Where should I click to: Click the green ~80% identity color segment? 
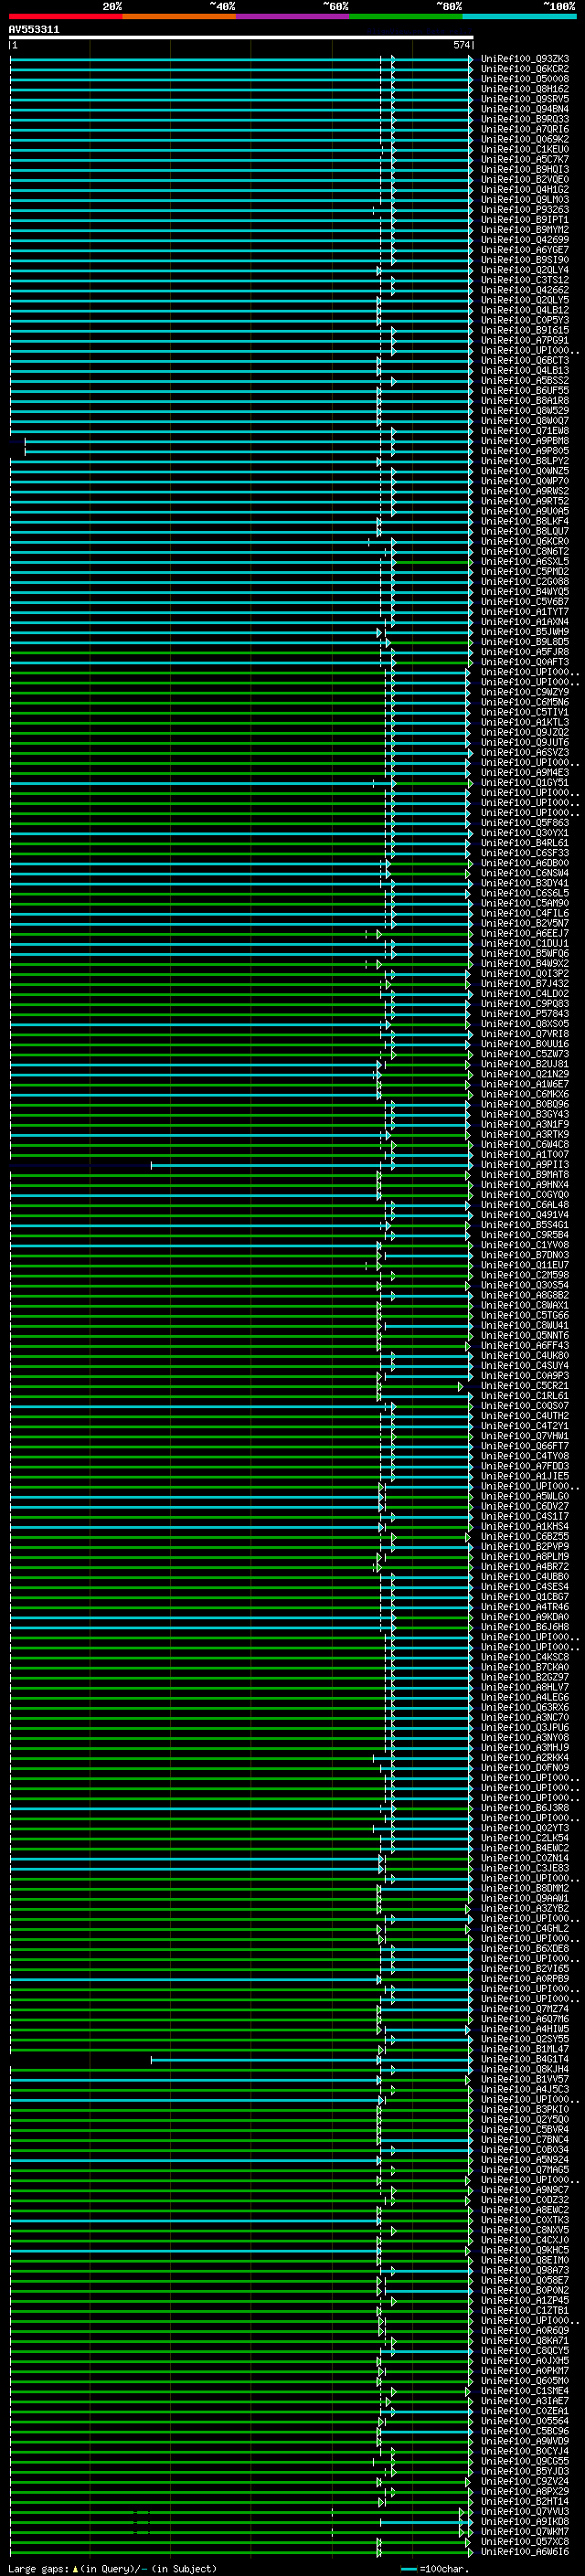pos(406,16)
